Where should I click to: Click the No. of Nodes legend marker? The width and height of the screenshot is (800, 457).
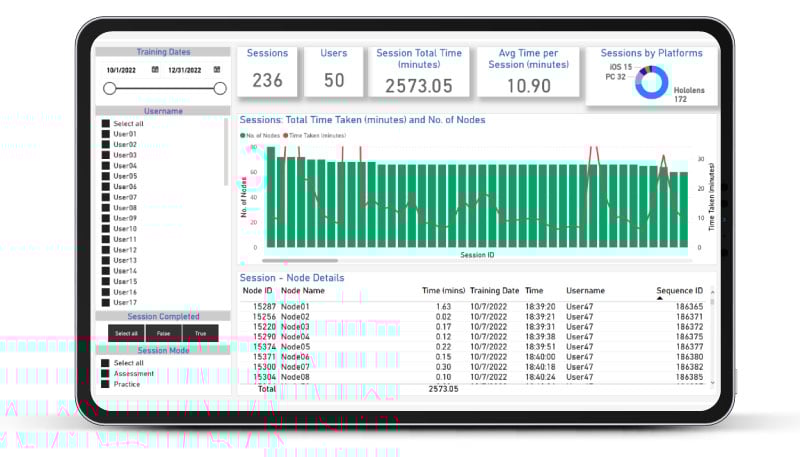(x=243, y=136)
